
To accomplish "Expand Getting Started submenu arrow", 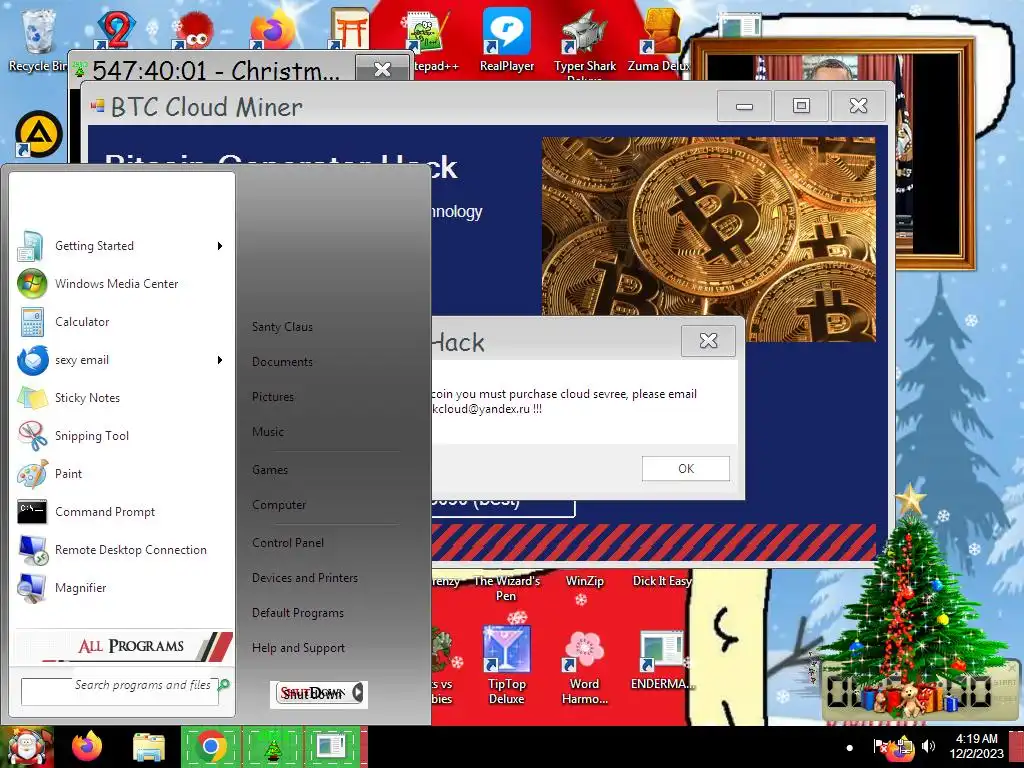I will click(x=220, y=246).
